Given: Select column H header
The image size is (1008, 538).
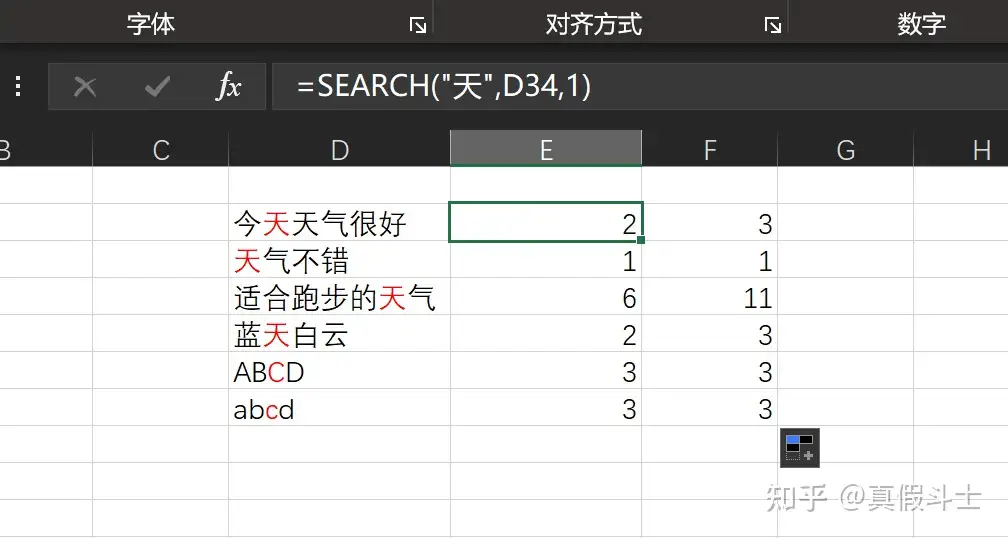Looking at the screenshot, I should click(980, 150).
